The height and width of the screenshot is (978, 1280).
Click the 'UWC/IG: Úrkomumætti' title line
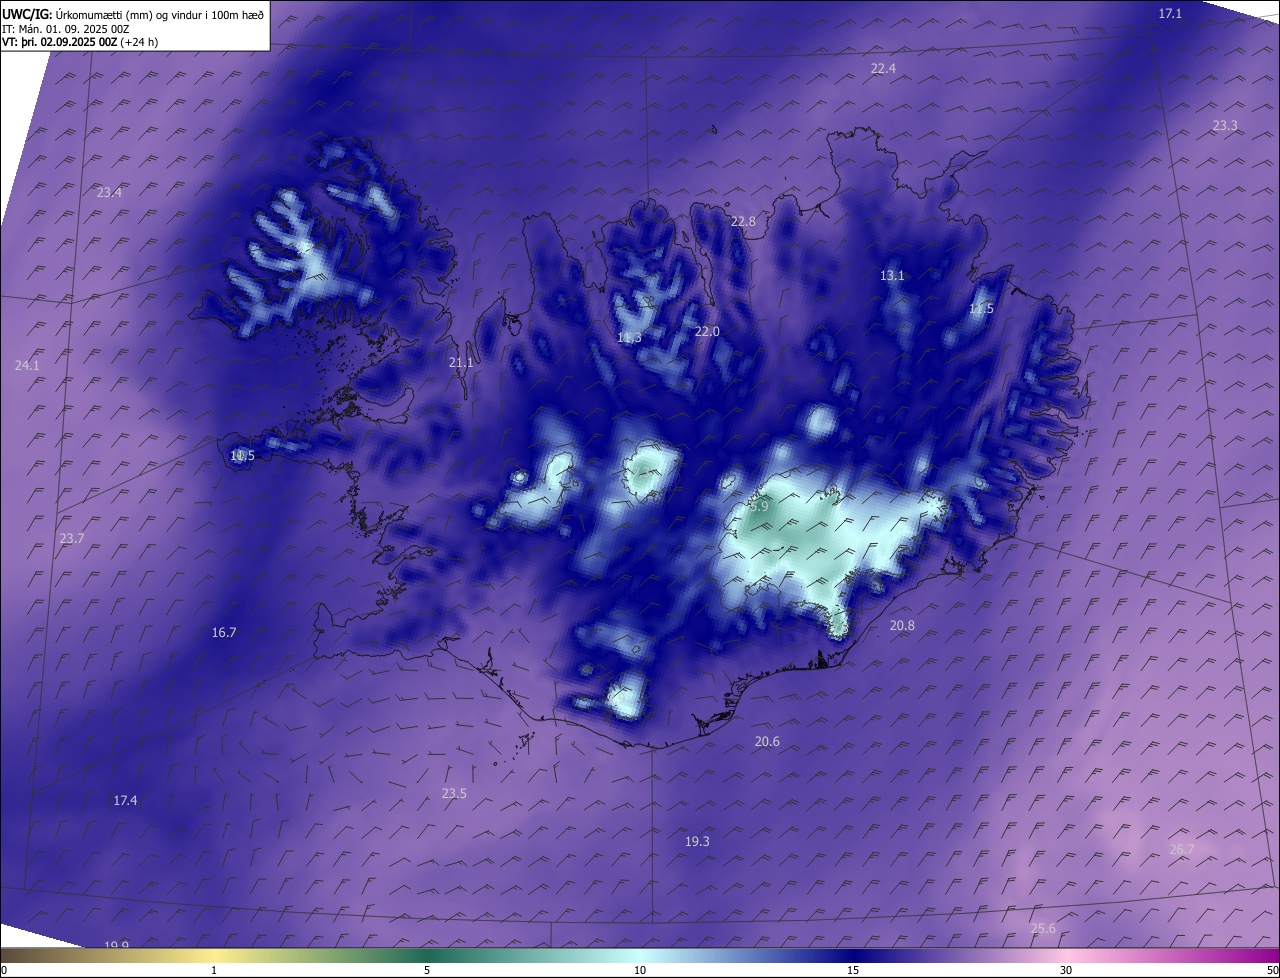(133, 14)
